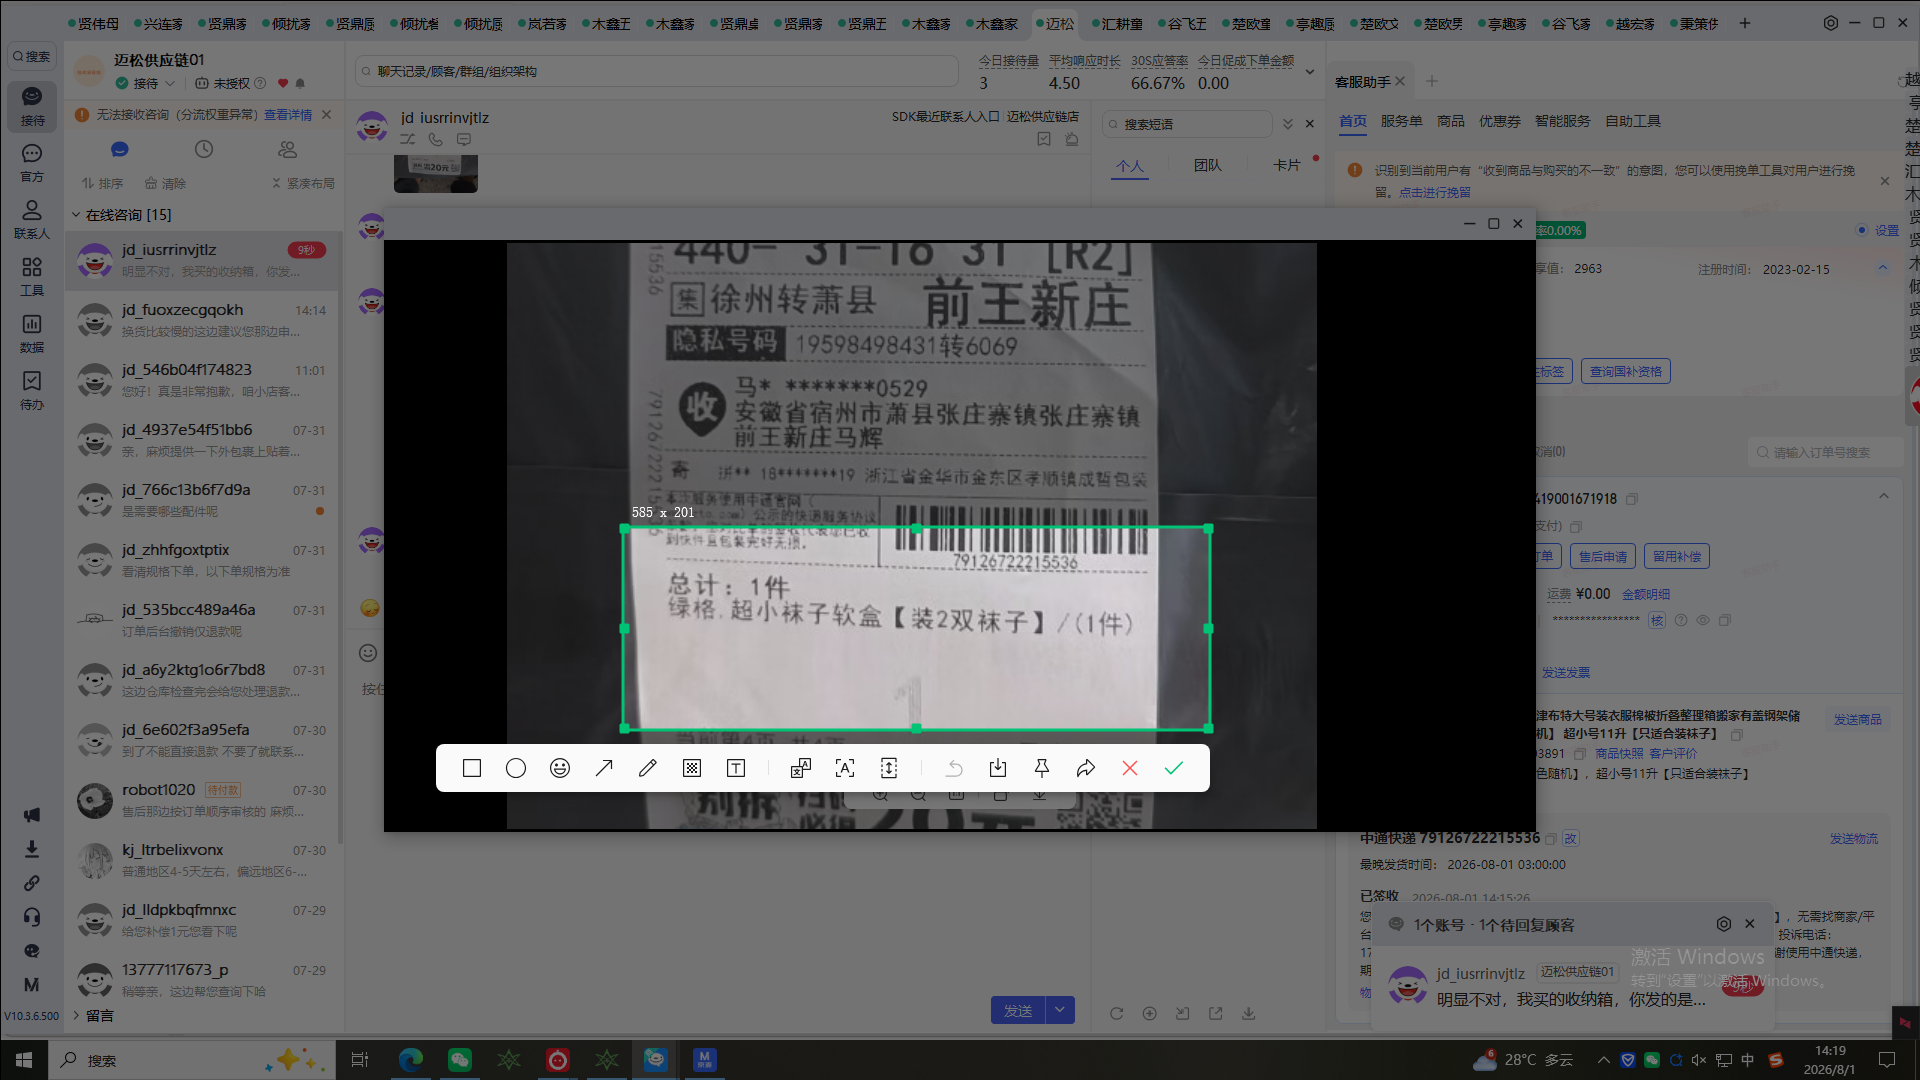Screen dimensions: 1920x1080
Task: Click the megaphone announcement icon in sidebar
Action: coord(32,815)
